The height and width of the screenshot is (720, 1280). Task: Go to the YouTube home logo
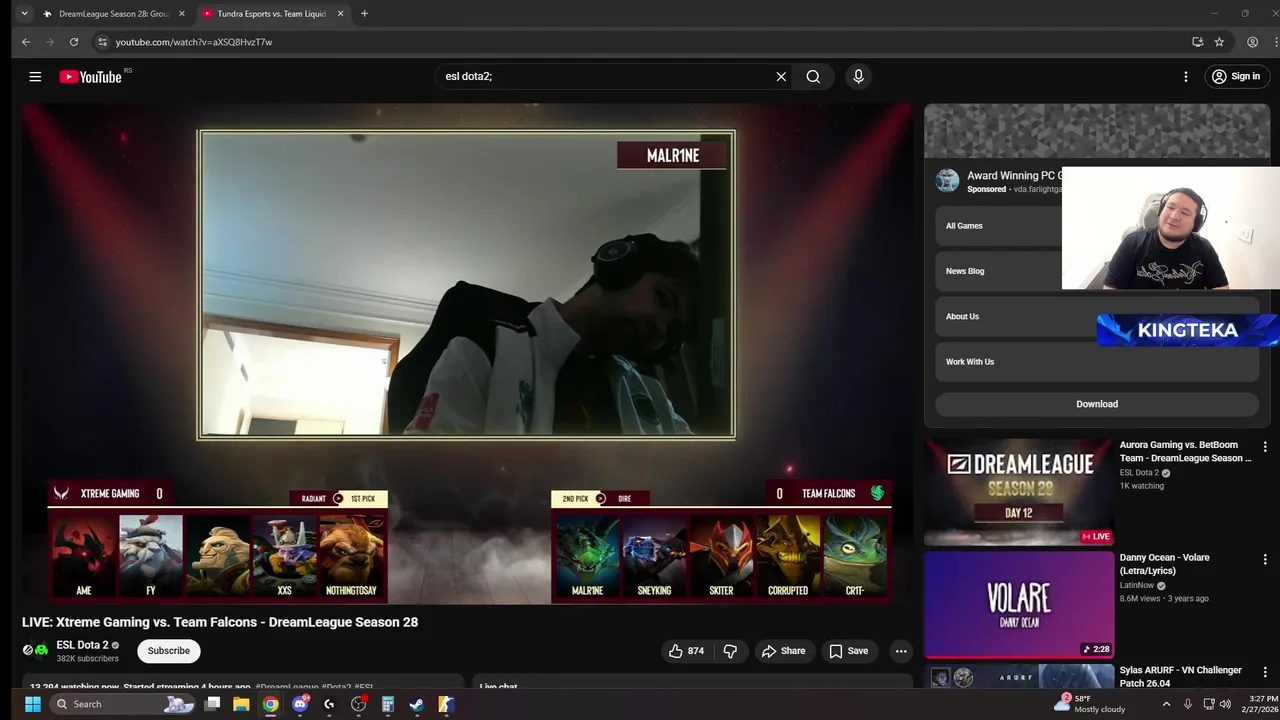coord(90,77)
